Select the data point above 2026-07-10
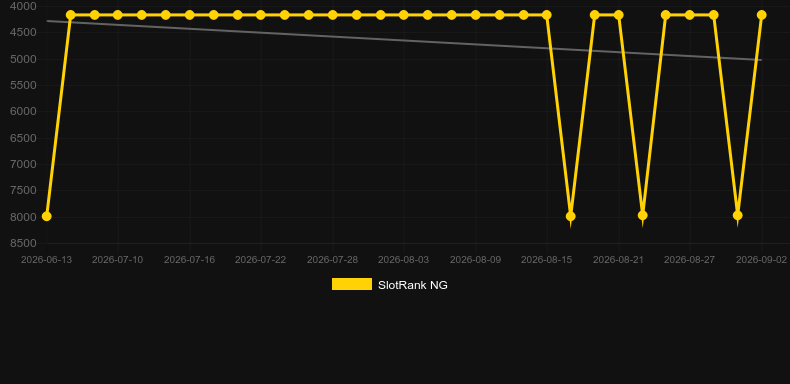790x384 pixels. tap(117, 15)
